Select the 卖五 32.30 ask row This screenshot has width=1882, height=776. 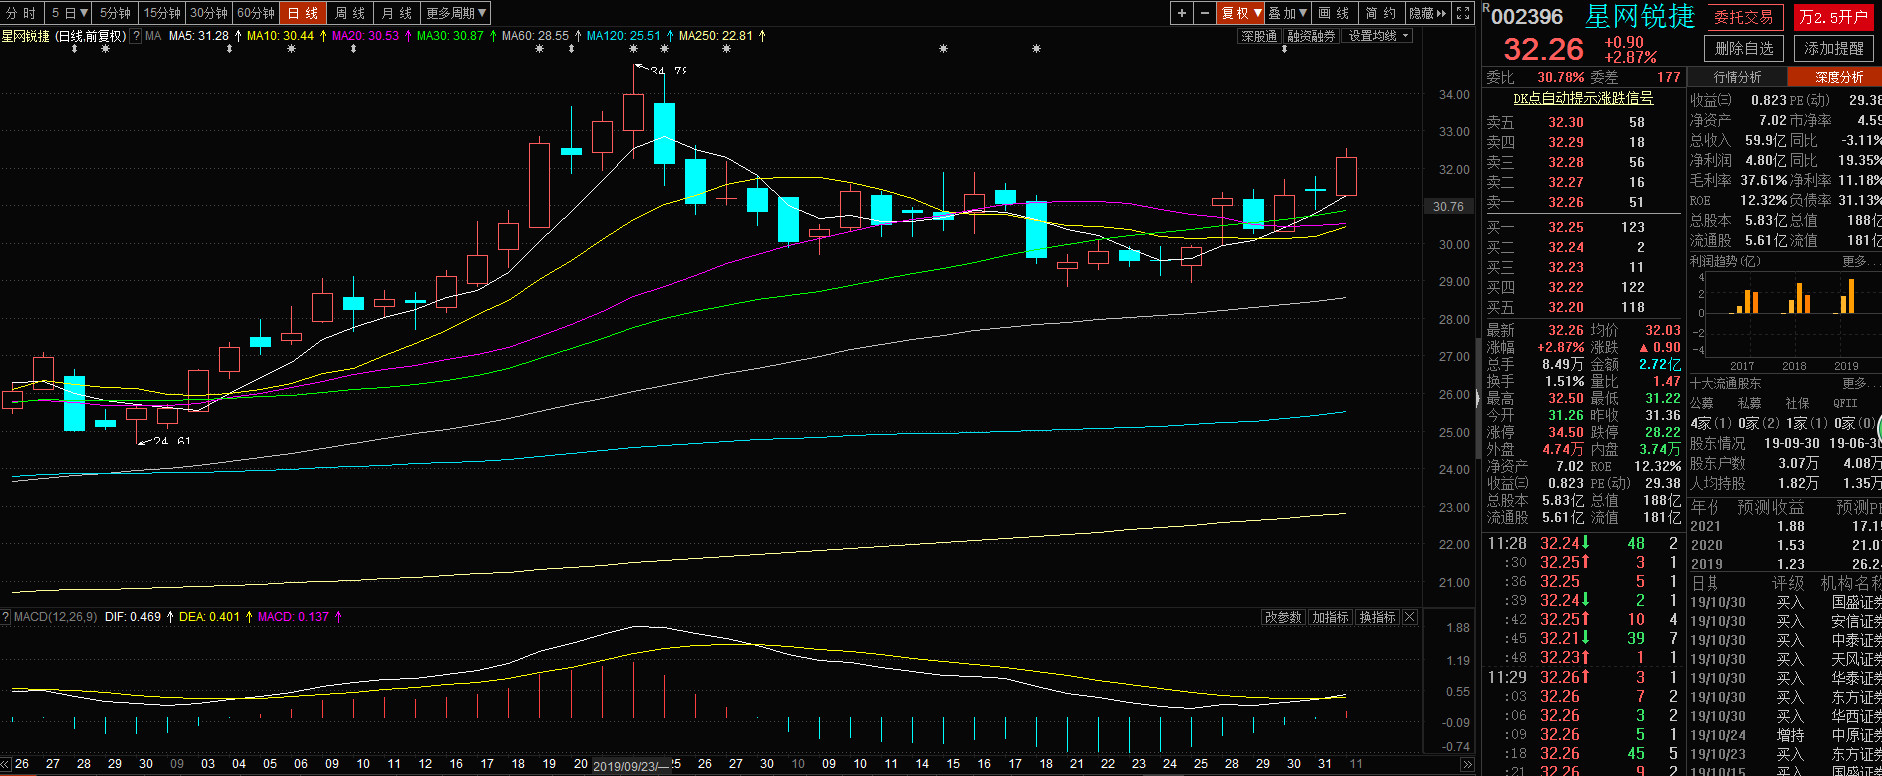click(1583, 122)
